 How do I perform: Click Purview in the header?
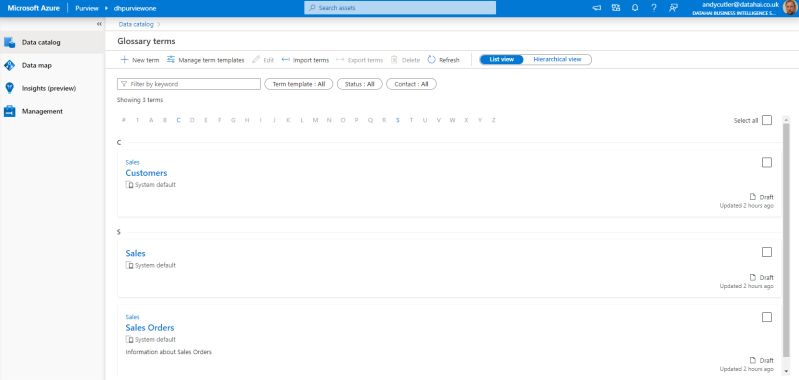coord(87,8)
